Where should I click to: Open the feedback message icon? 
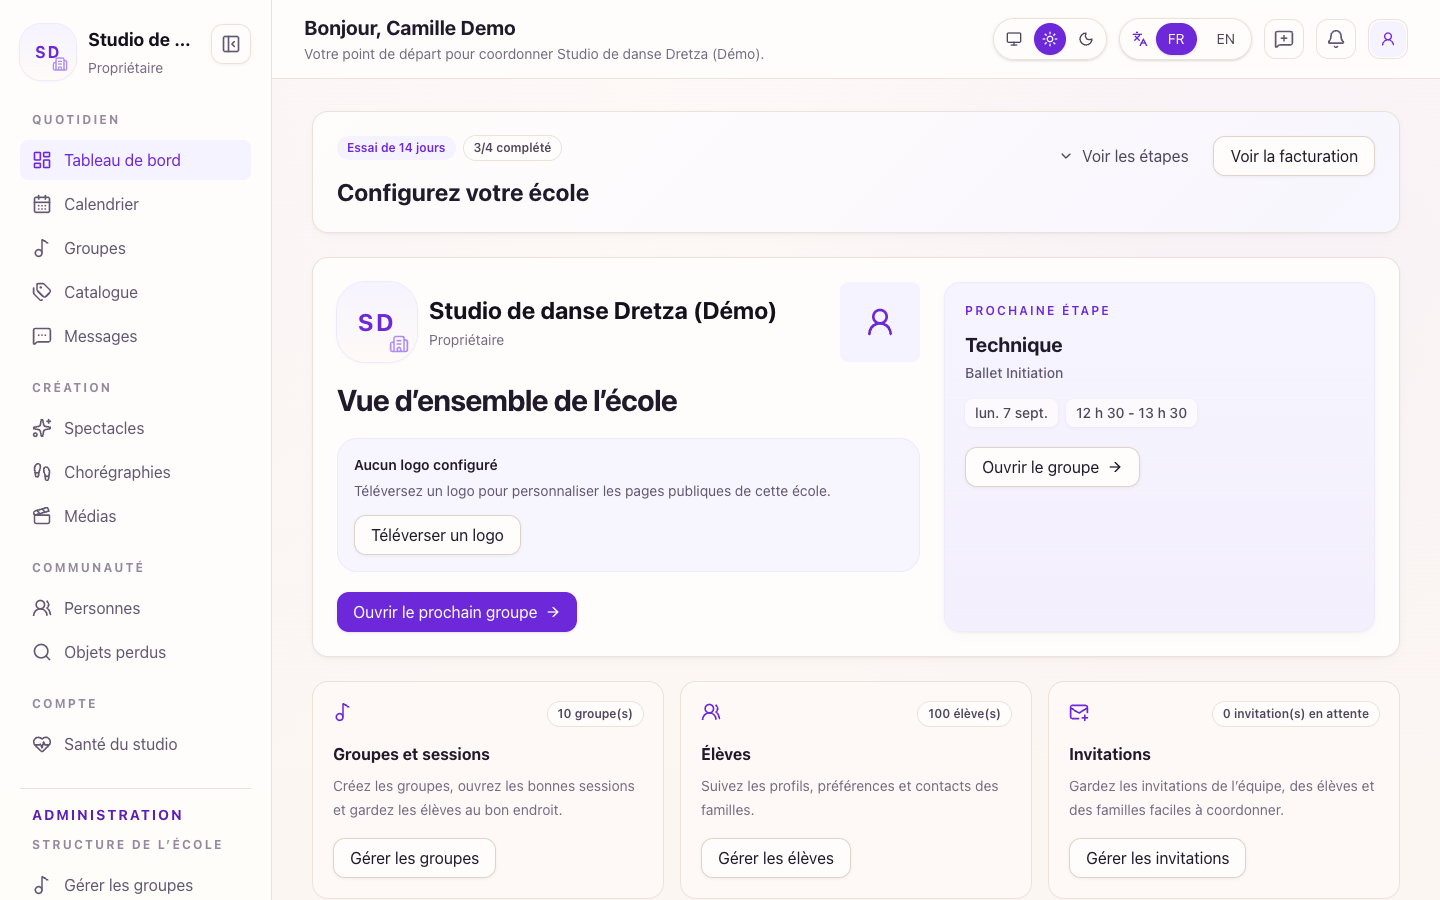1284,39
